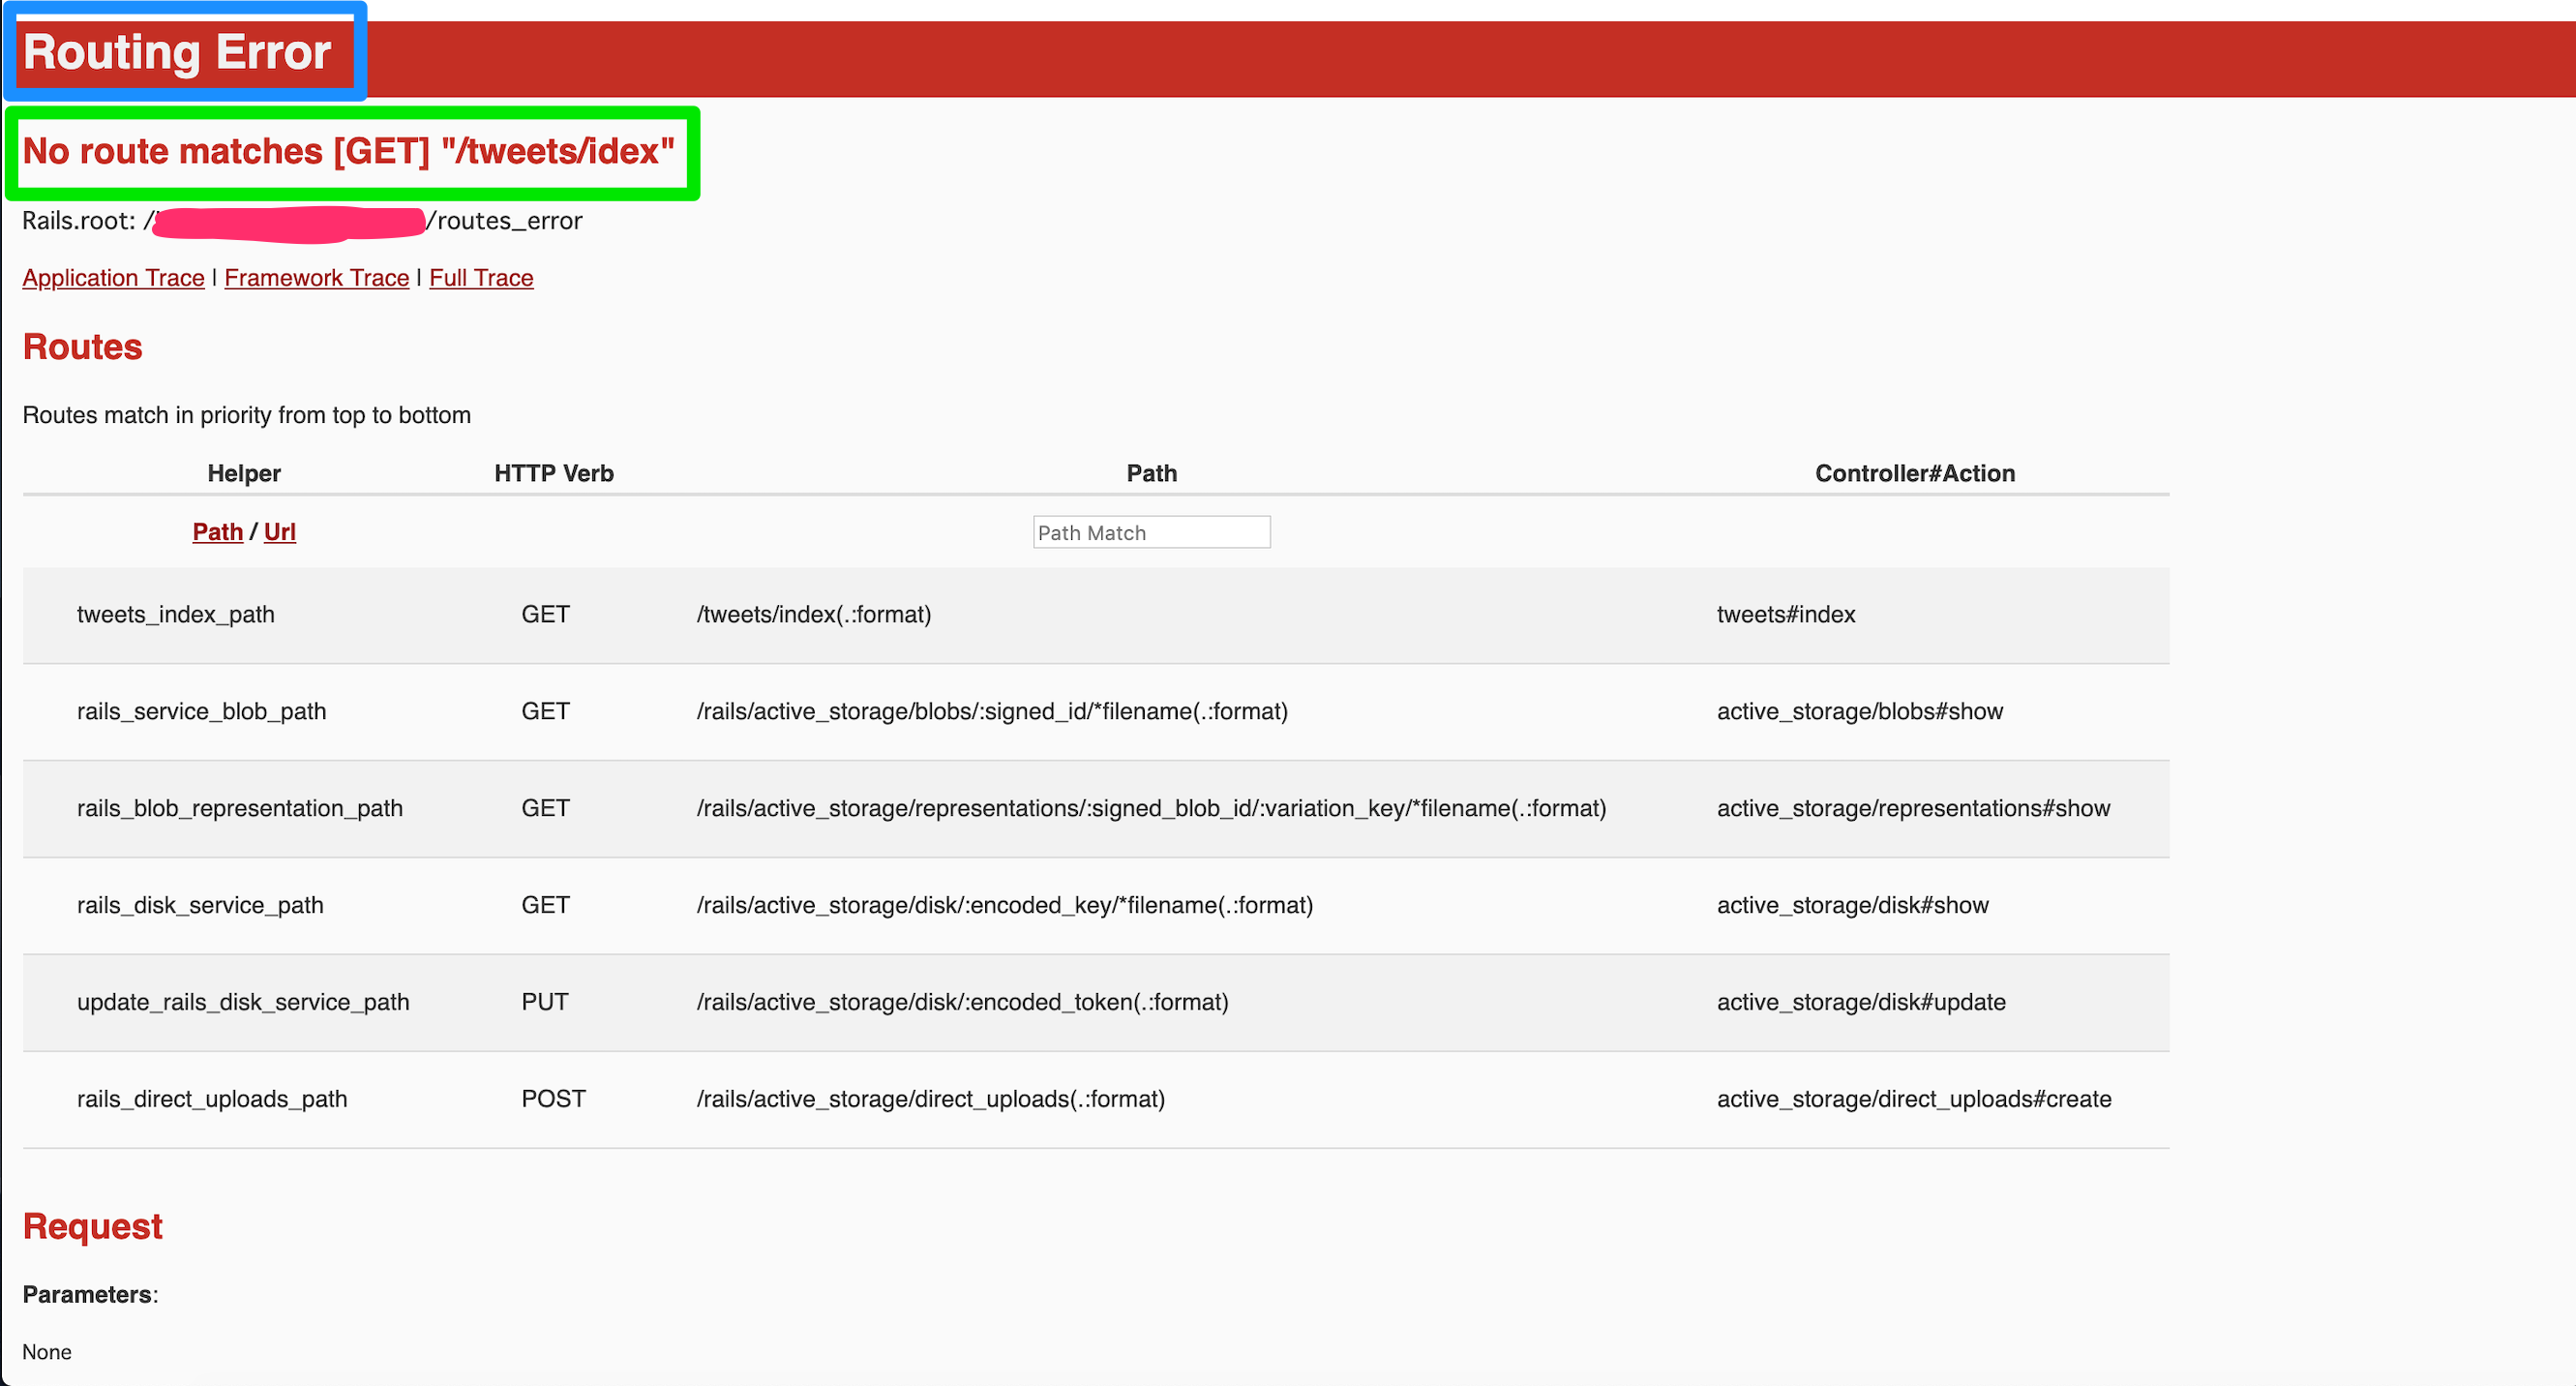2576x1386 pixels.
Task: Click the No route matches error message
Action: 349,152
